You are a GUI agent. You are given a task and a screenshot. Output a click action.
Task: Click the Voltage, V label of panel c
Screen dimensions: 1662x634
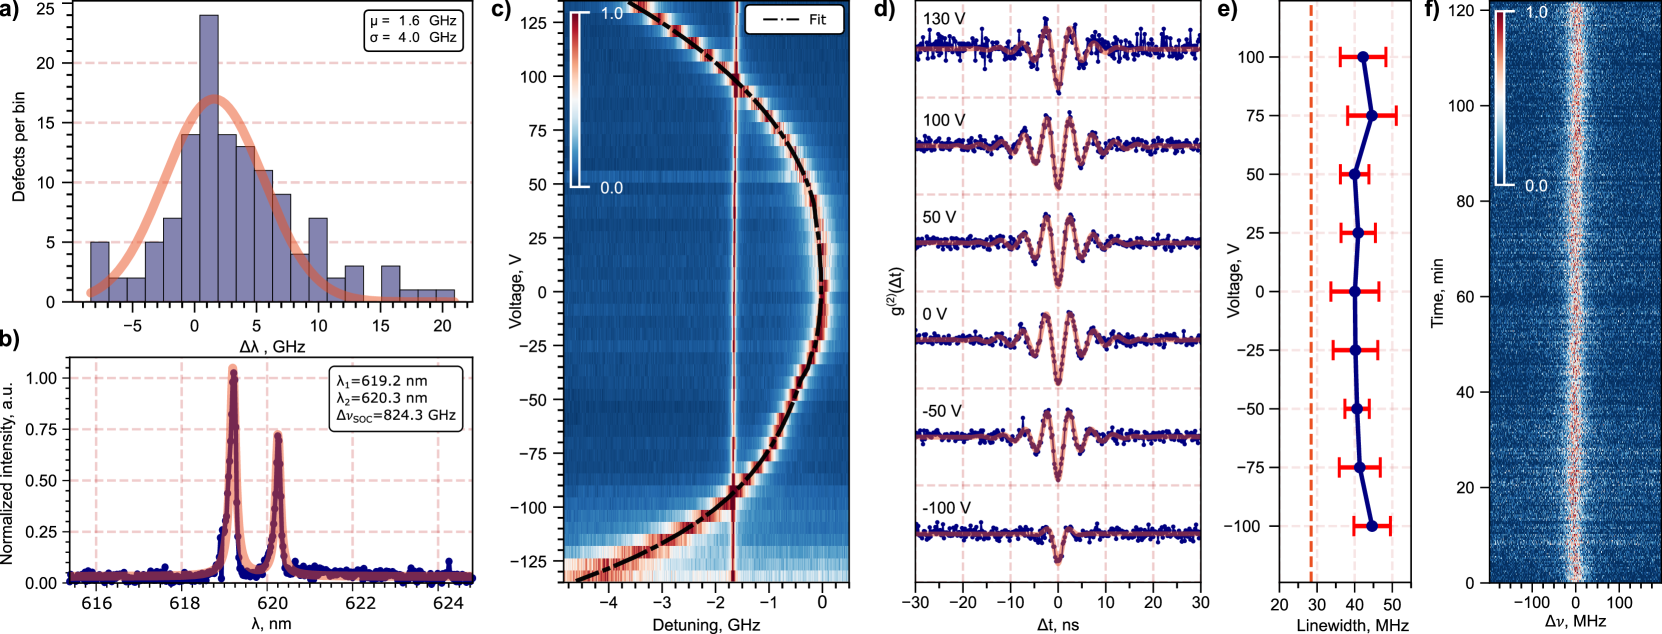click(x=516, y=290)
